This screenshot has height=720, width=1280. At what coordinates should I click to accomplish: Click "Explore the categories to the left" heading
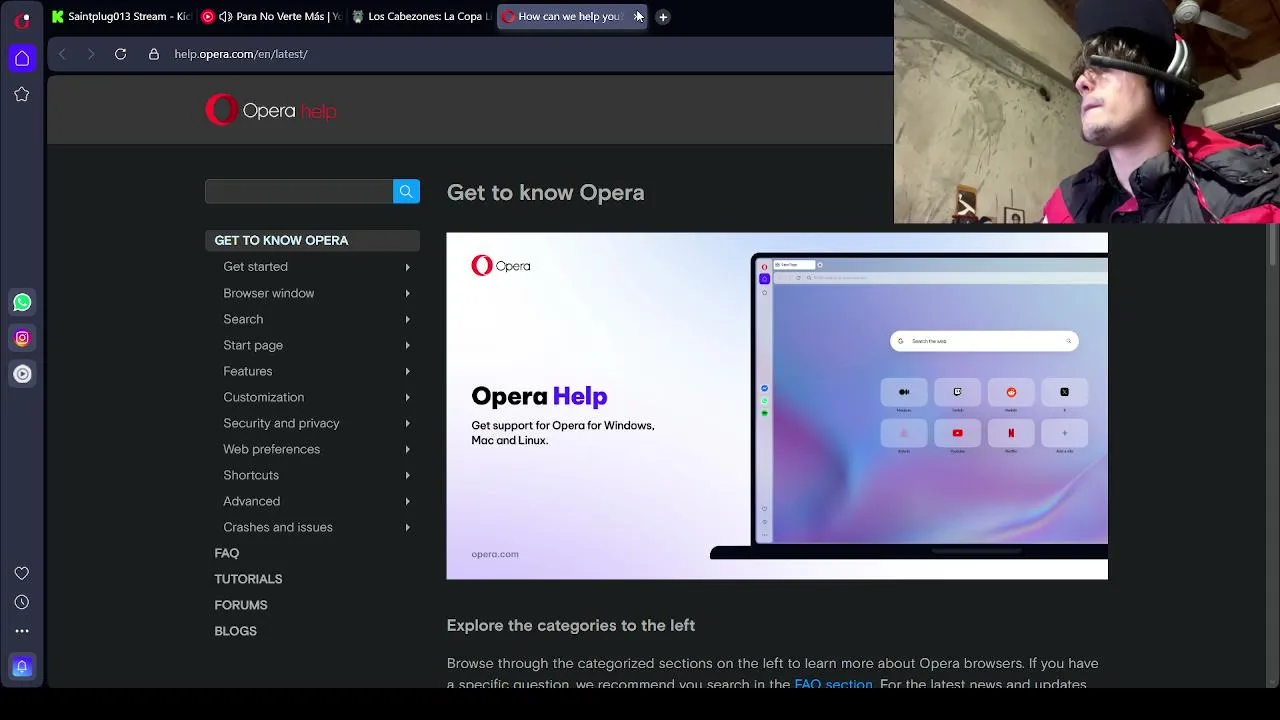(x=570, y=625)
